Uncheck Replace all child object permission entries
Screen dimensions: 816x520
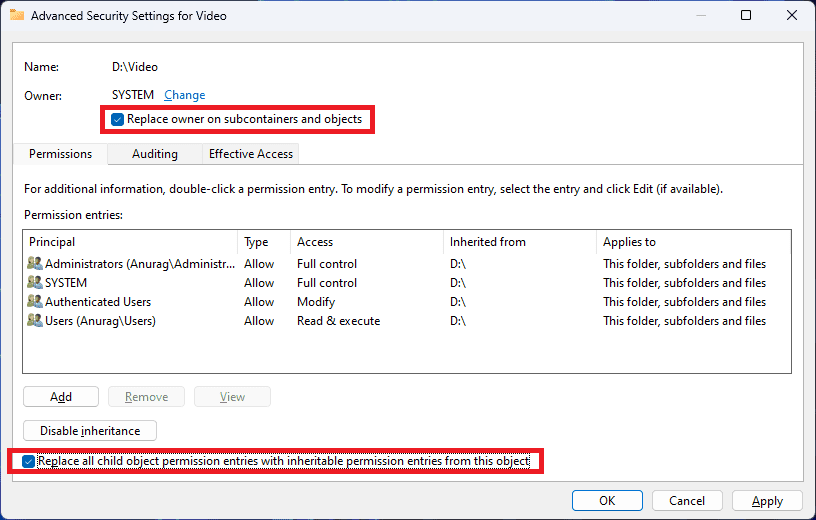(29, 461)
